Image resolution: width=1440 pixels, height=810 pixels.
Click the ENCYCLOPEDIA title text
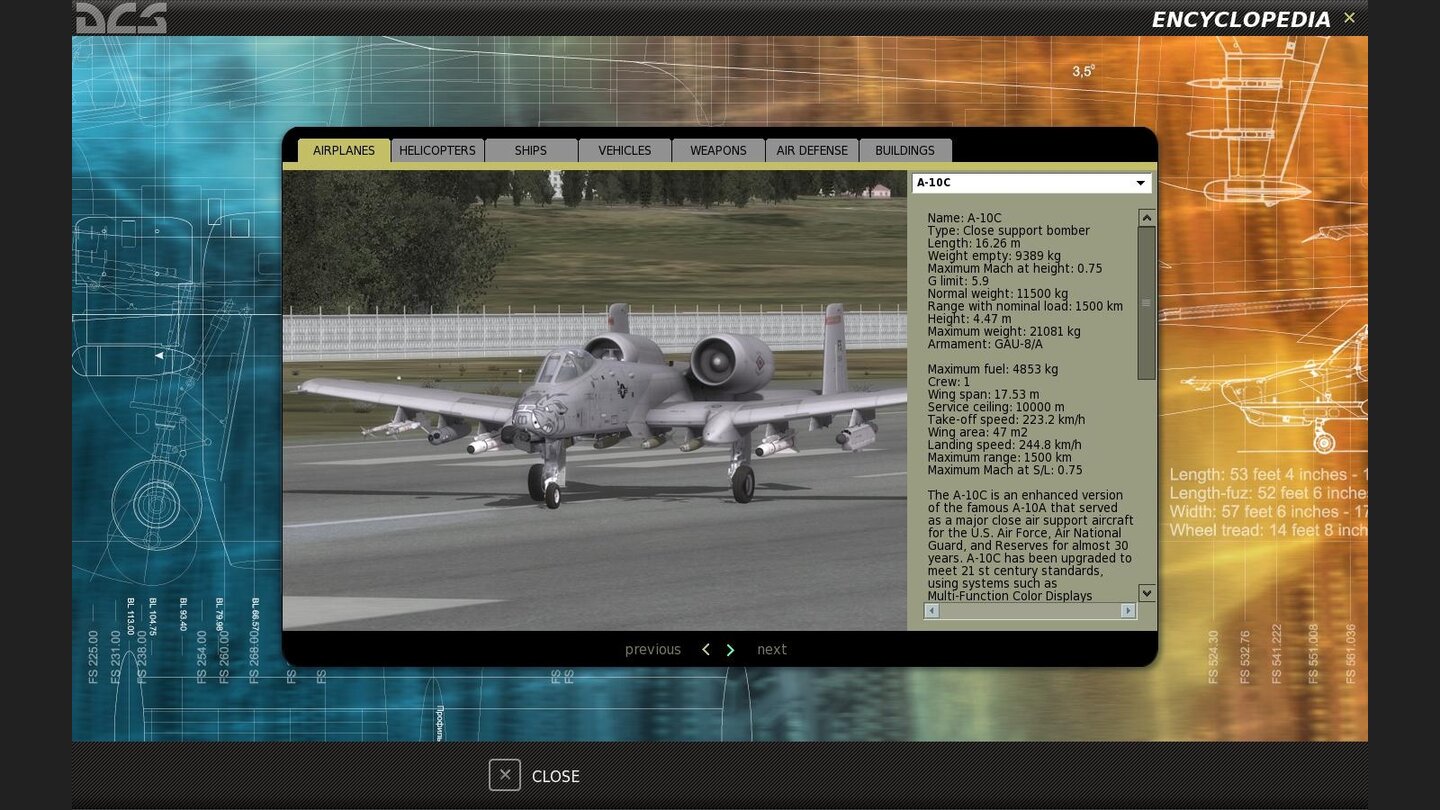pos(1241,19)
